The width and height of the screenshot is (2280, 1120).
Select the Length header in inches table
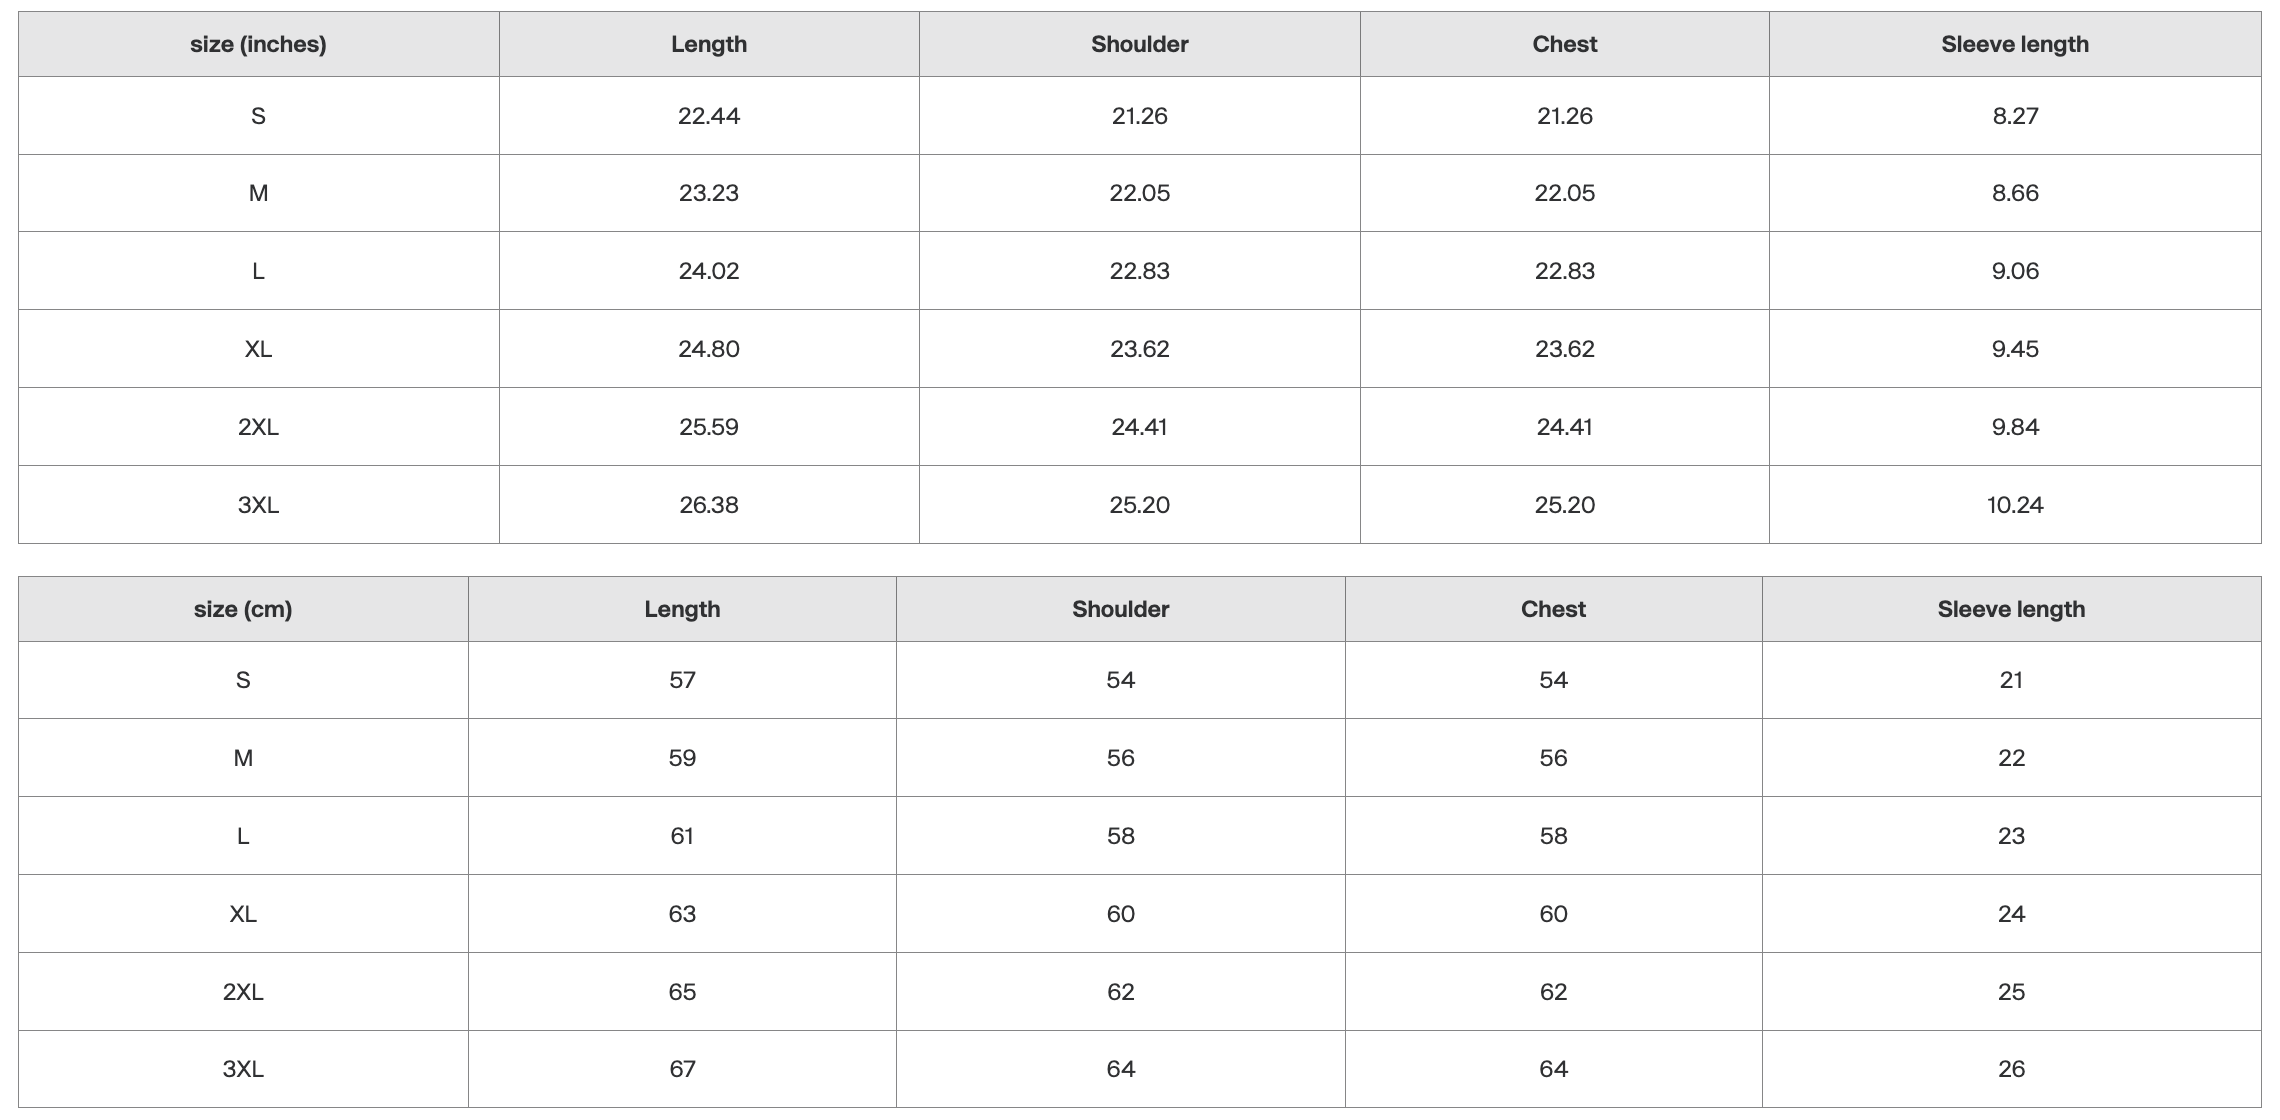pos(709,44)
